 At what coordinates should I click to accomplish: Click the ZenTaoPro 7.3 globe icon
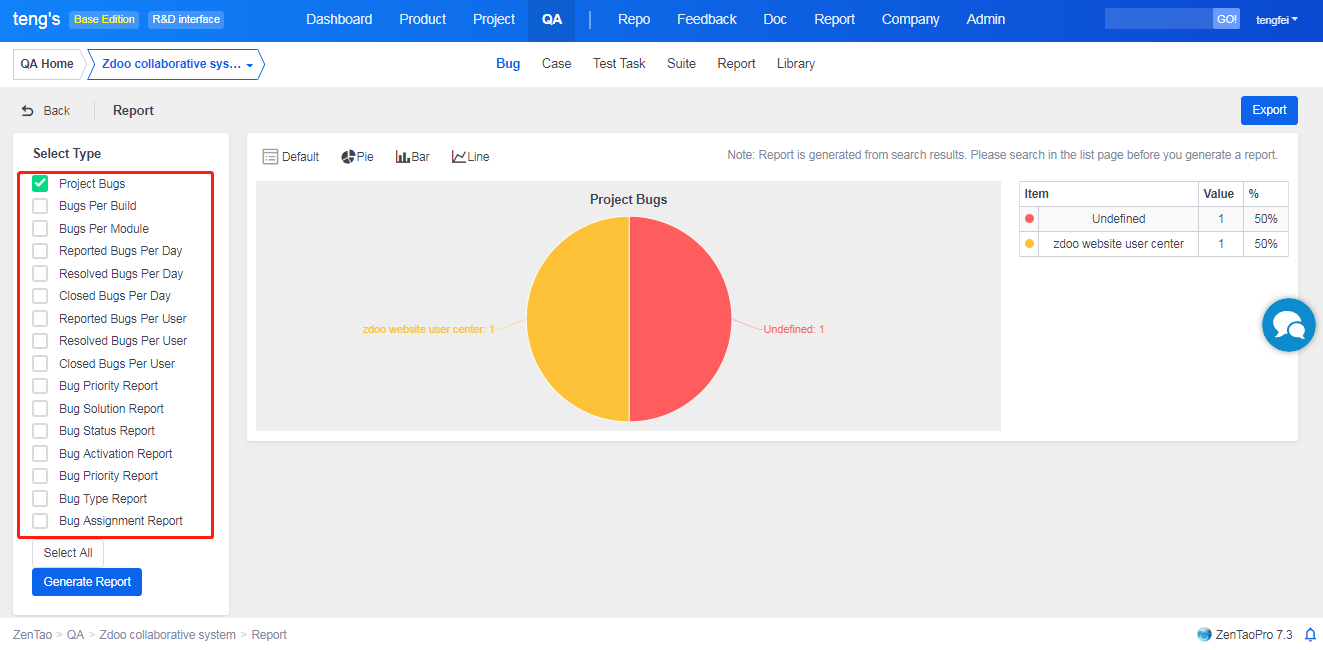(1204, 635)
